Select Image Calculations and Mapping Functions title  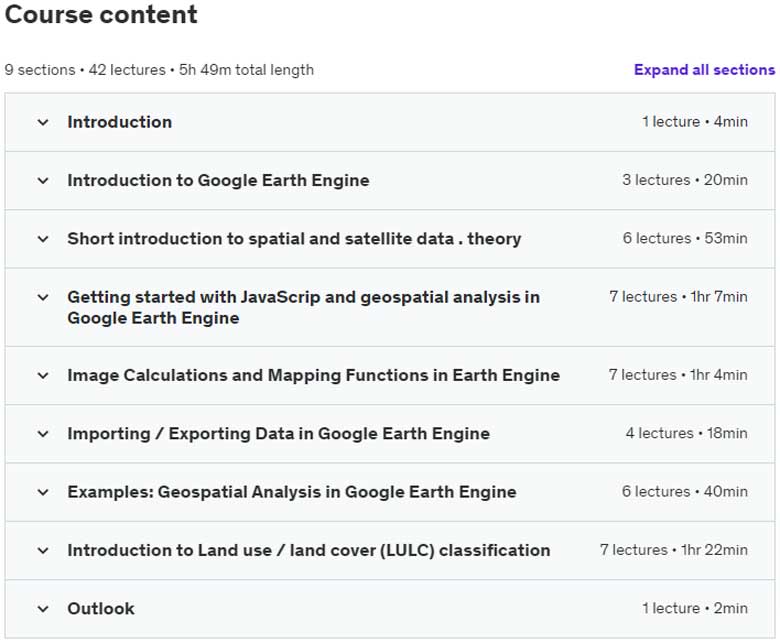tap(313, 375)
